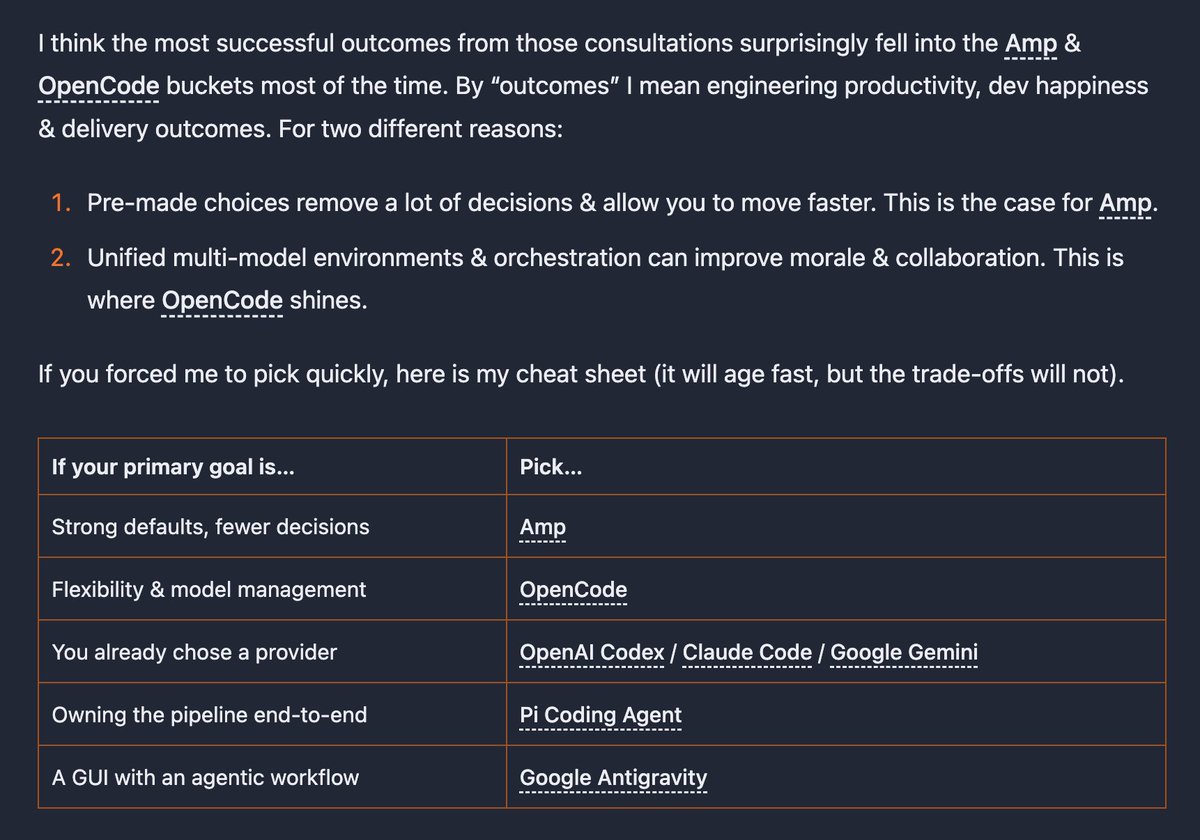
Task: Open the Amp link in the opening paragraph
Action: 1031,44
